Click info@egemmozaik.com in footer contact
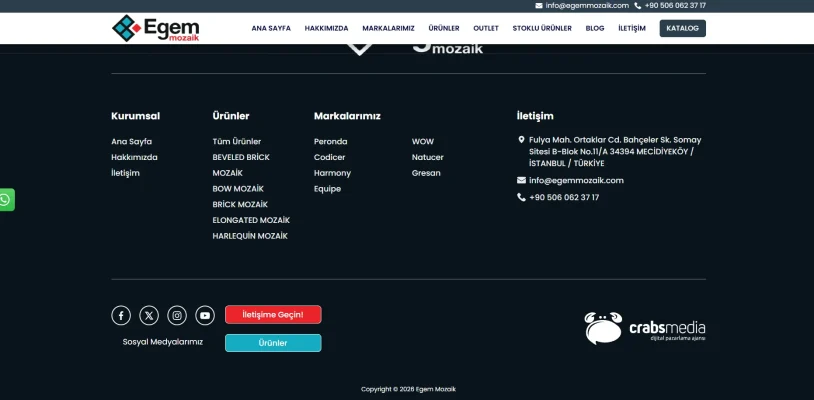Image resolution: width=814 pixels, height=400 pixels. point(576,181)
